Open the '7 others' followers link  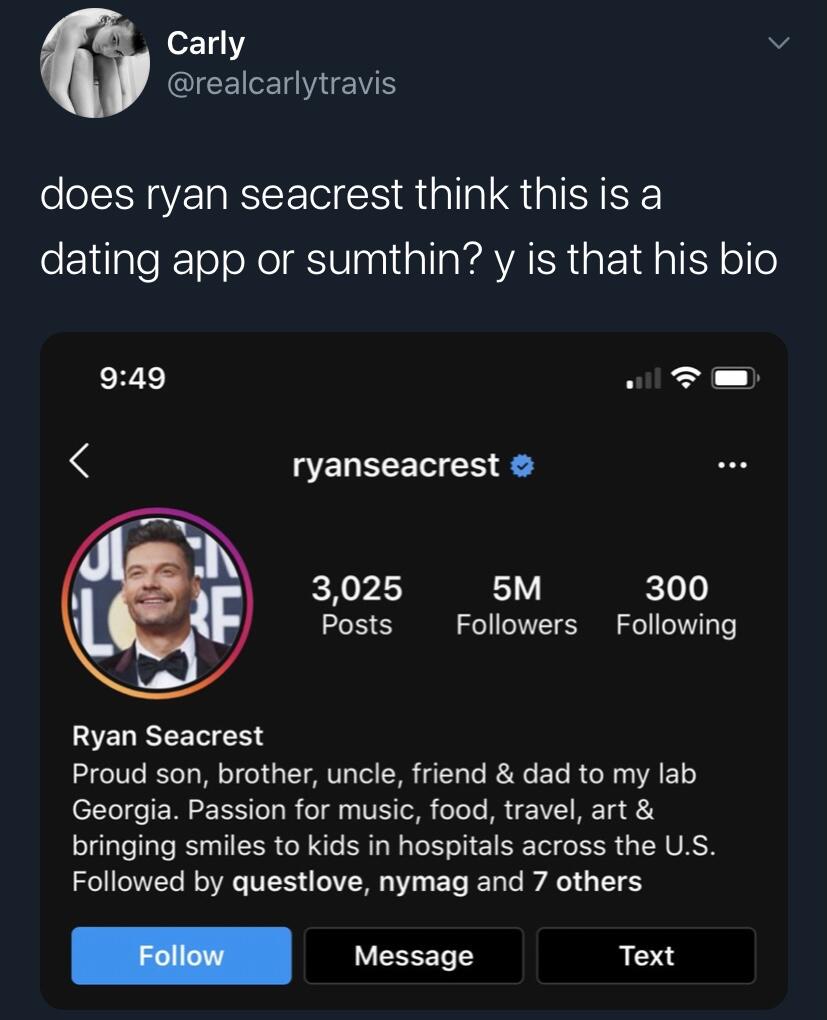point(586,881)
